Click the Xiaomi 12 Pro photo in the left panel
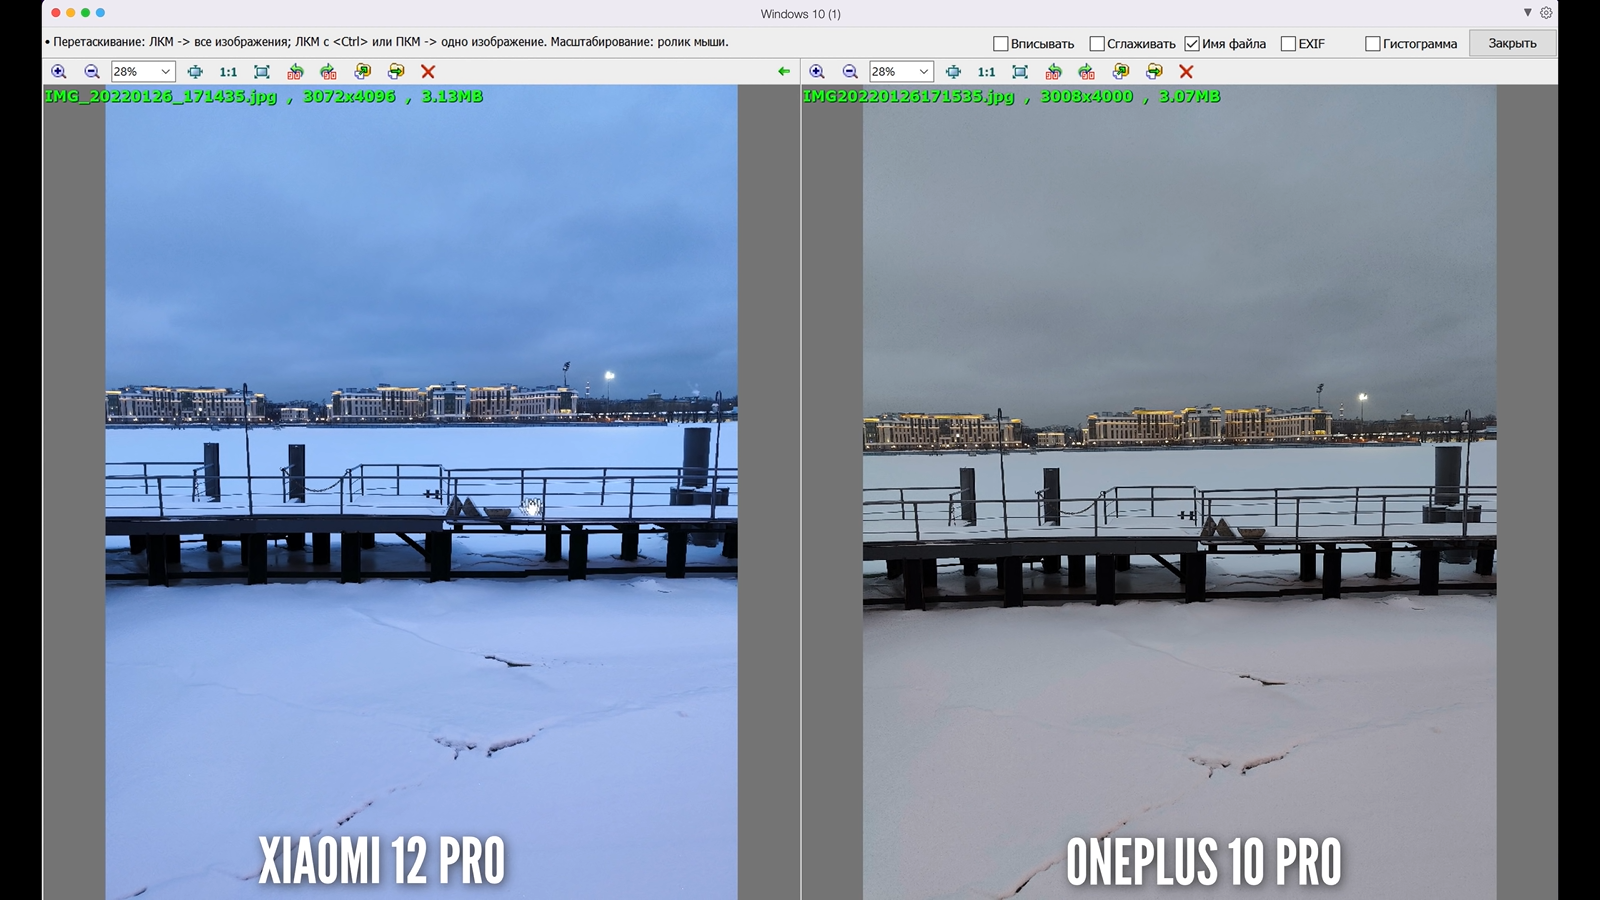Screen dimensions: 1600x900 pyautogui.click(x=421, y=492)
